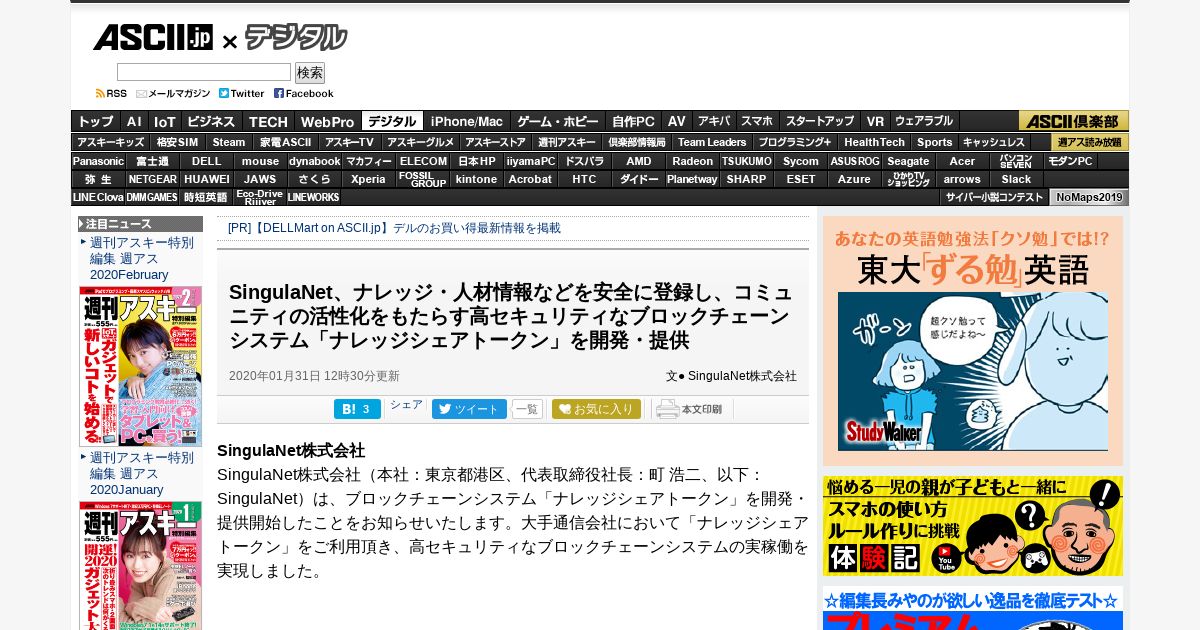Open the キャッシュレス submenu link
Viewport: 1200px width, 630px height.
[993, 142]
